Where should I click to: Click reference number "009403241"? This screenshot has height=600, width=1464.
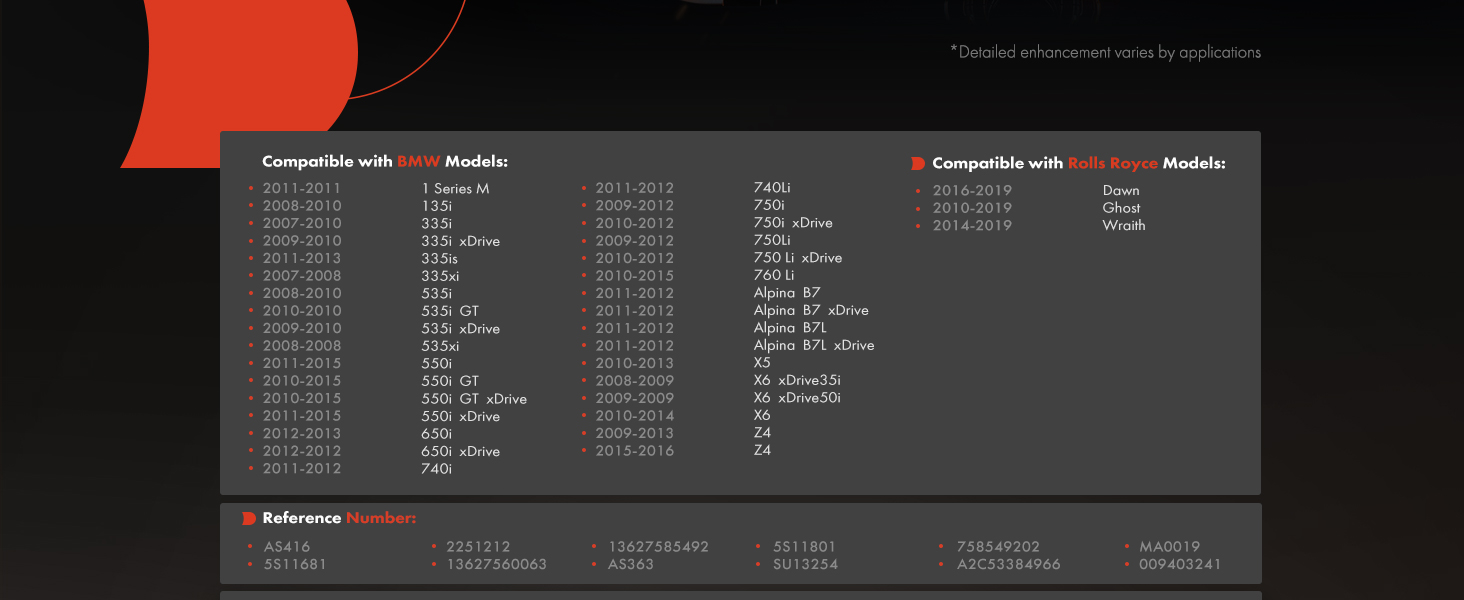coord(1180,564)
